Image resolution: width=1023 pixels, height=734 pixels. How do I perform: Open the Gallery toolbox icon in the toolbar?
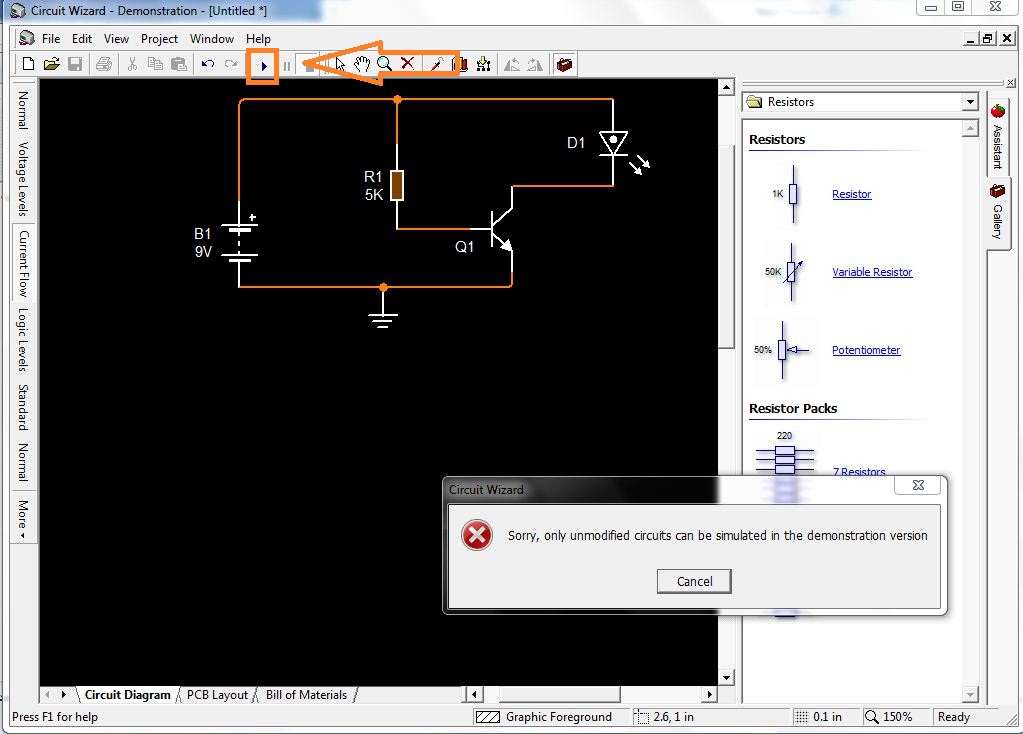[x=564, y=64]
